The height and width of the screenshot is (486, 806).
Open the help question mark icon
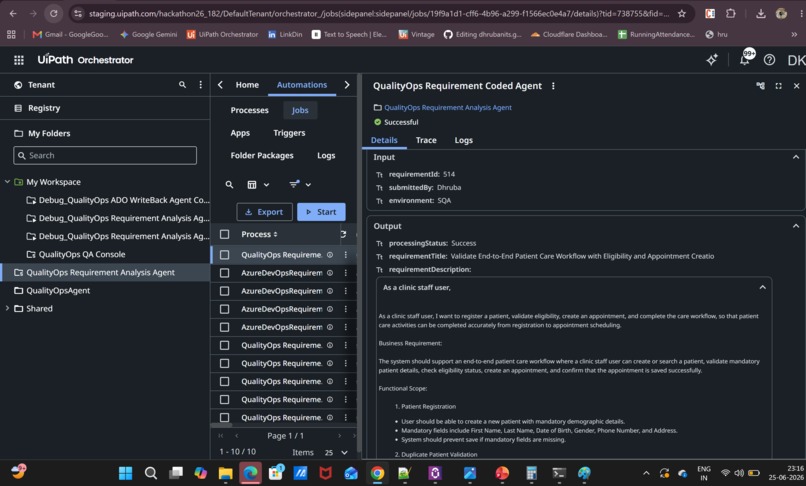pyautogui.click(x=769, y=60)
